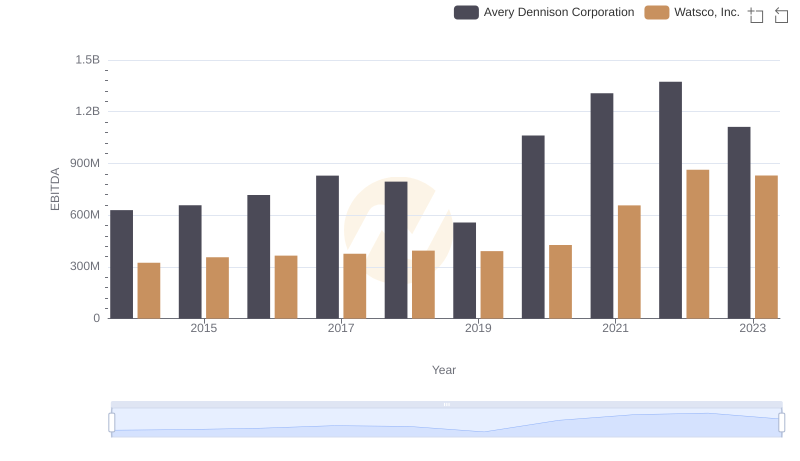Viewport: 800px width, 461px height.
Task: Click the zoom select box icon
Action: [x=756, y=15]
